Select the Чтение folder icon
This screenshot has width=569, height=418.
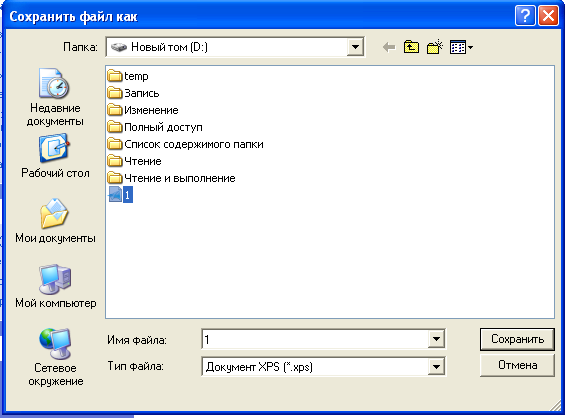click(x=115, y=161)
